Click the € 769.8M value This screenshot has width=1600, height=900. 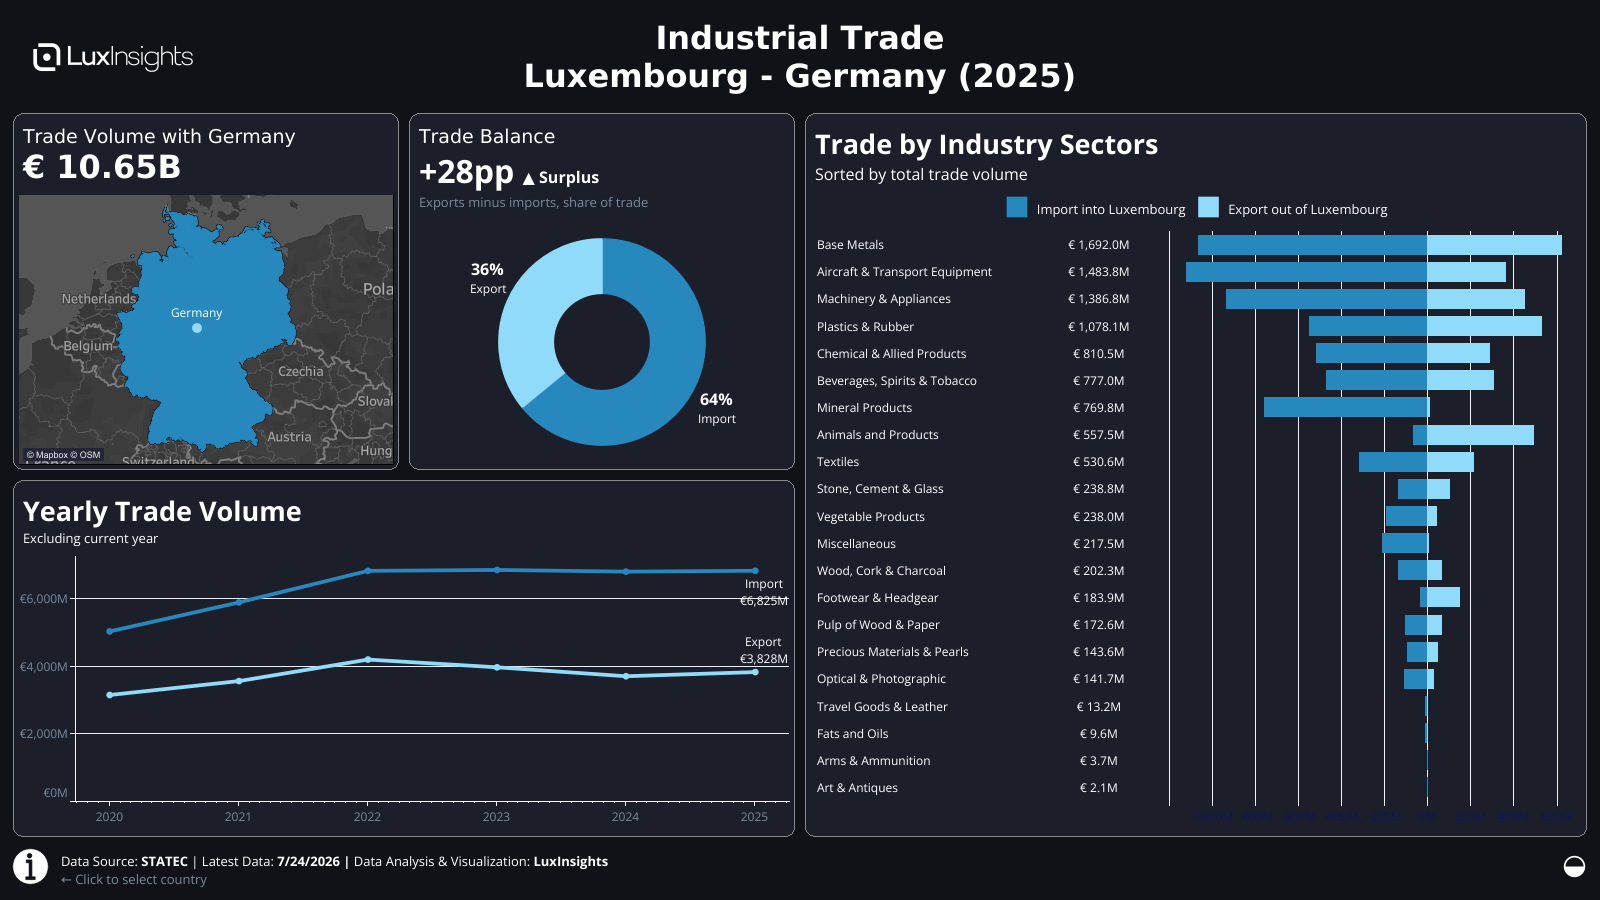pyautogui.click(x=1098, y=407)
